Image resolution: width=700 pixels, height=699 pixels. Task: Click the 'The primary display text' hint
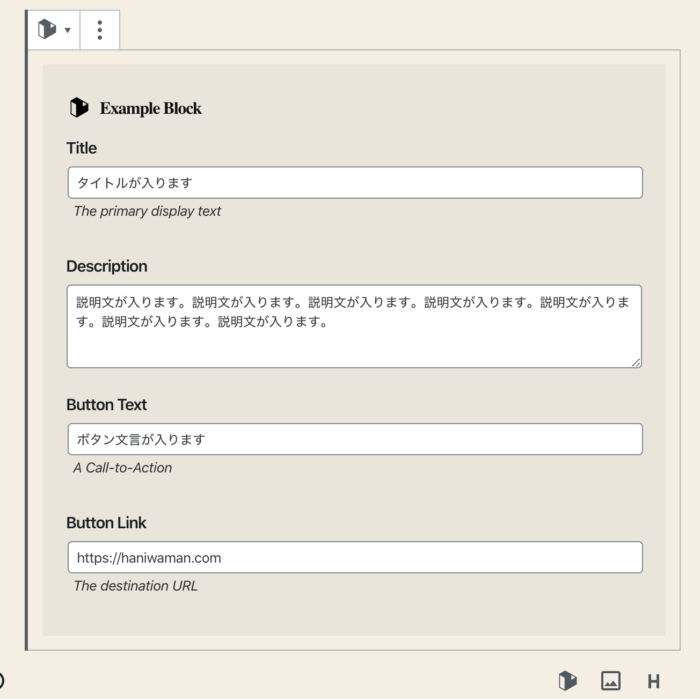(x=147, y=211)
